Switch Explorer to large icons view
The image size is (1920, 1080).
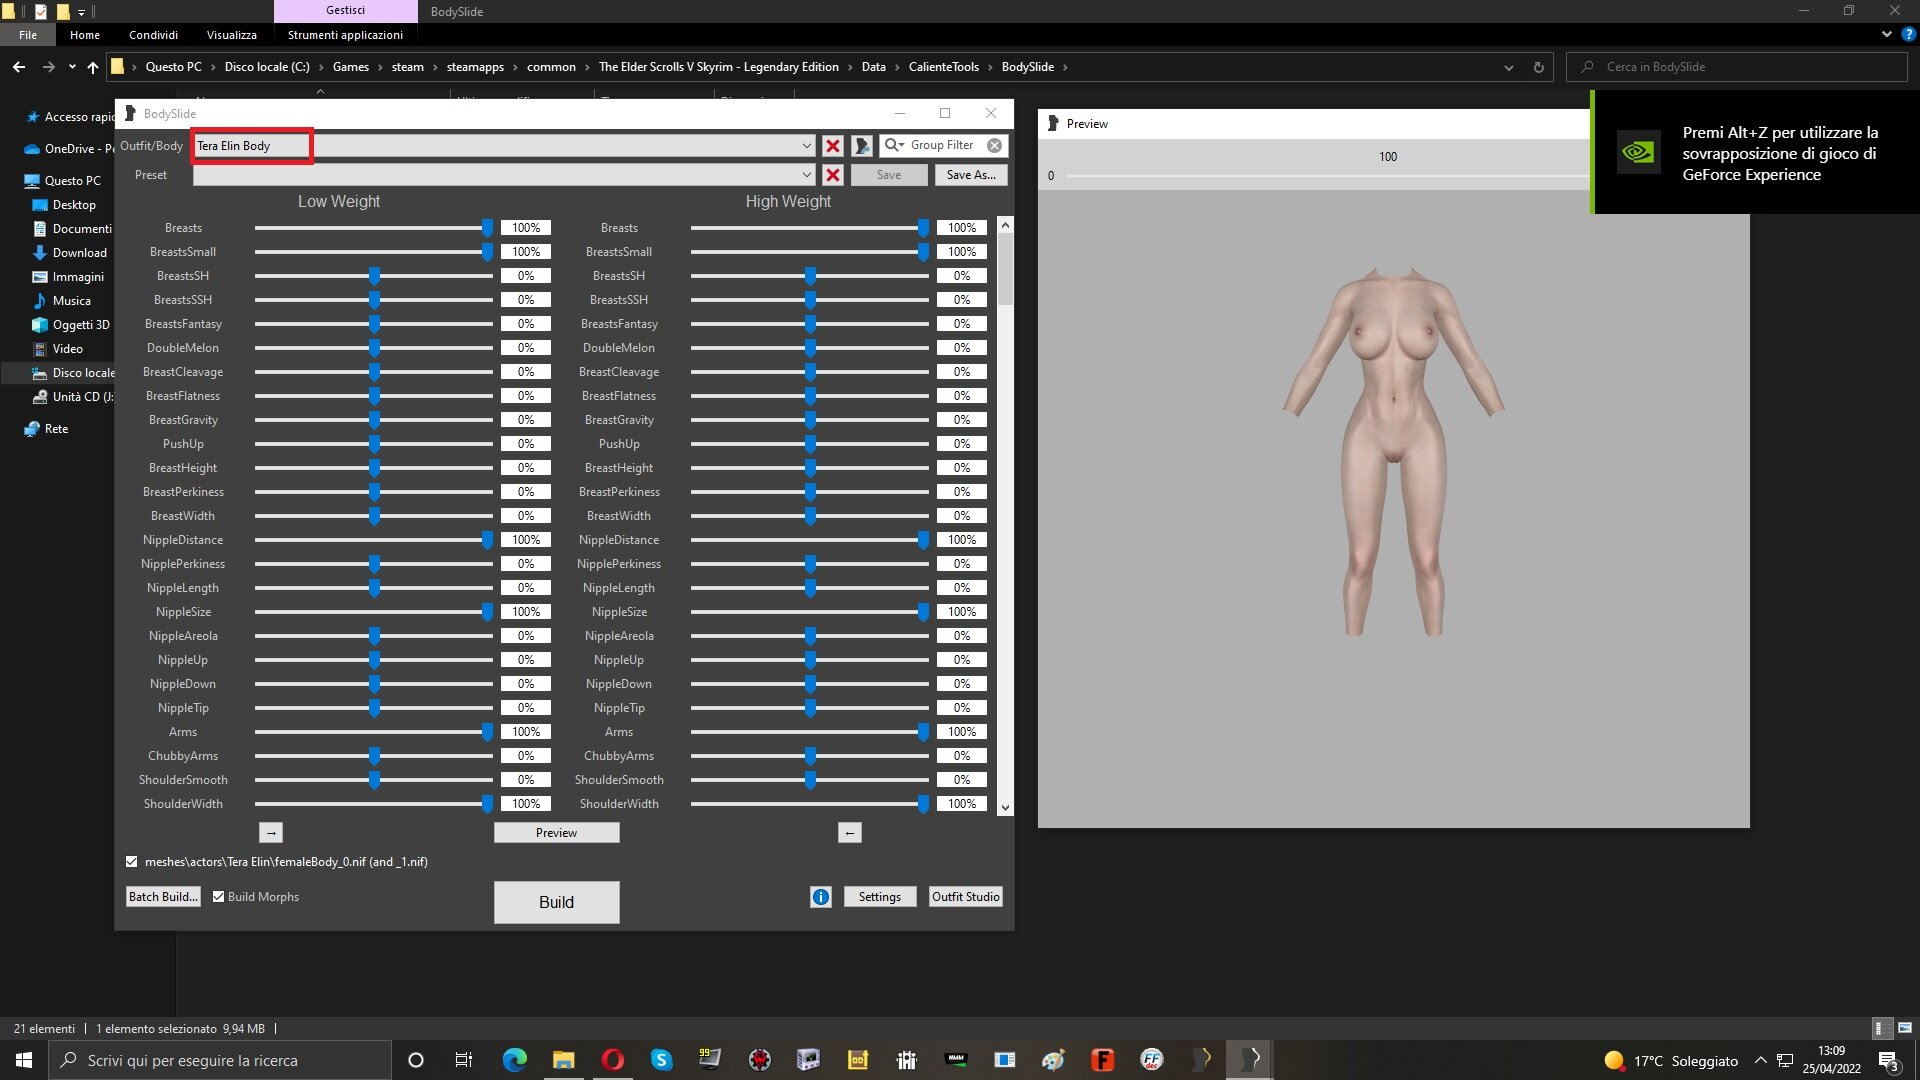point(1905,1028)
